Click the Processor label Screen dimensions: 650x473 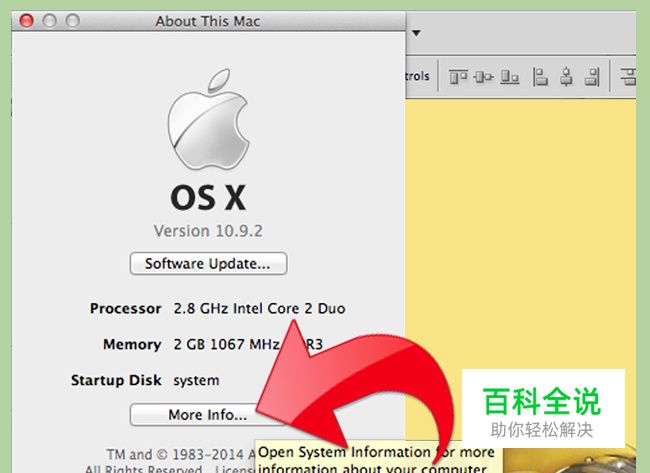(126, 308)
